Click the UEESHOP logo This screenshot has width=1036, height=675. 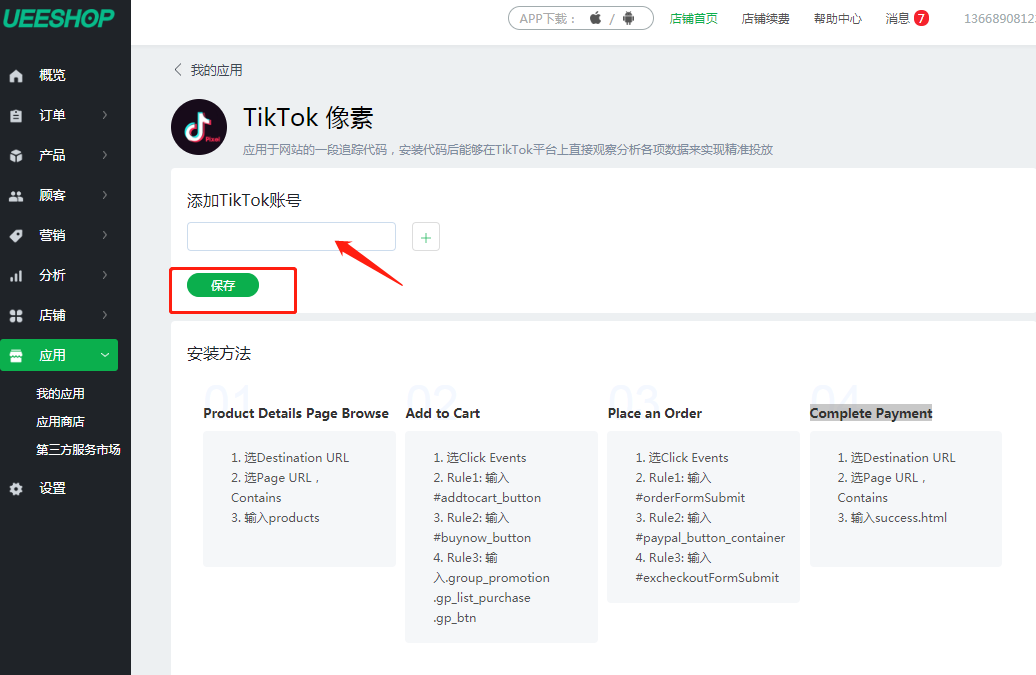[x=59, y=18]
